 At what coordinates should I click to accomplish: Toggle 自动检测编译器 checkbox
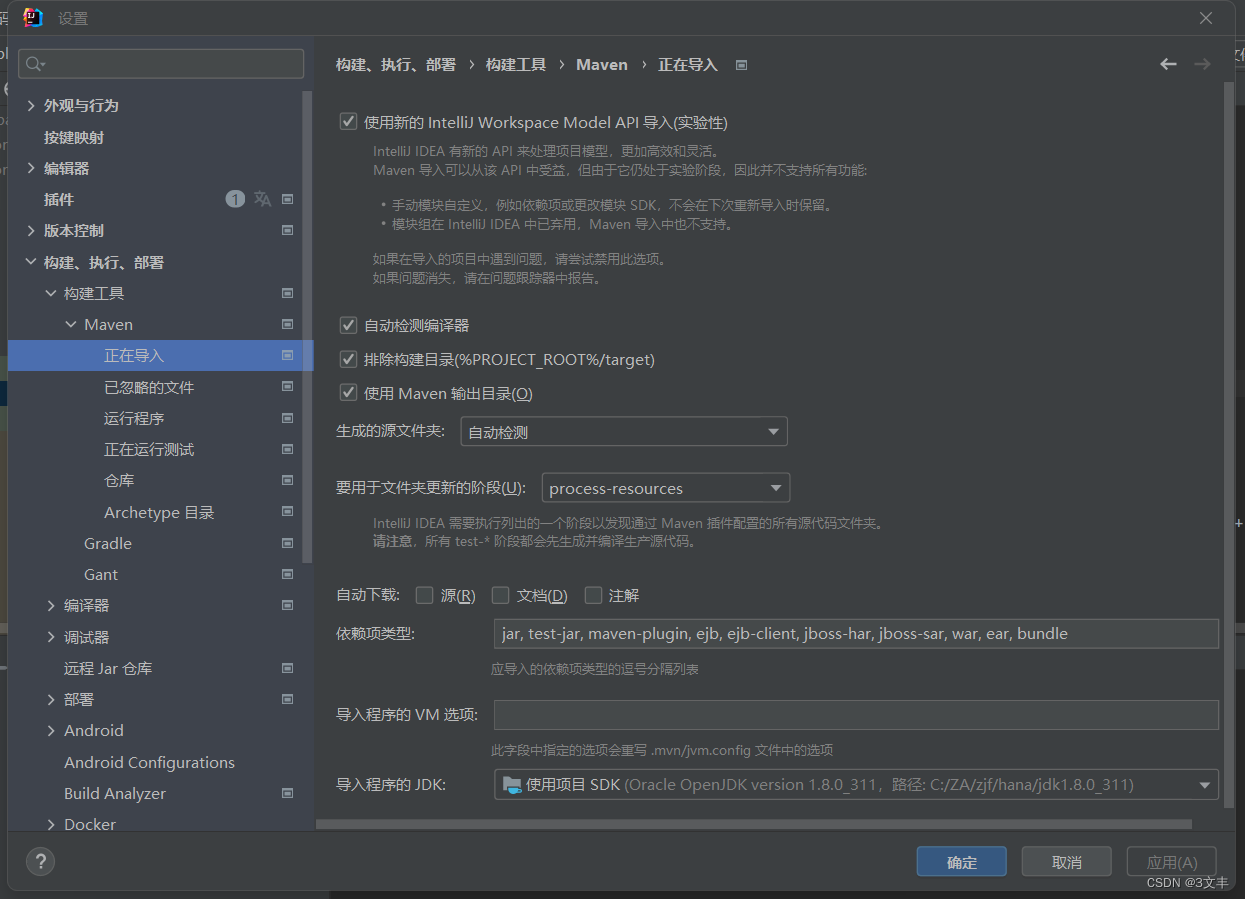tap(348, 325)
